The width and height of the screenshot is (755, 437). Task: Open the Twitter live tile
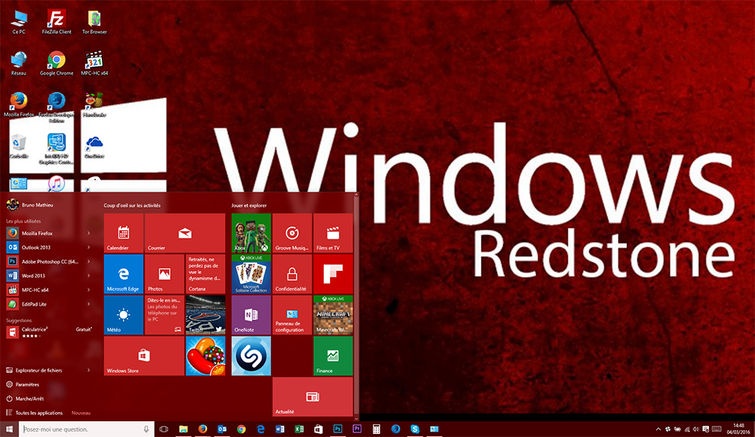tap(206, 315)
